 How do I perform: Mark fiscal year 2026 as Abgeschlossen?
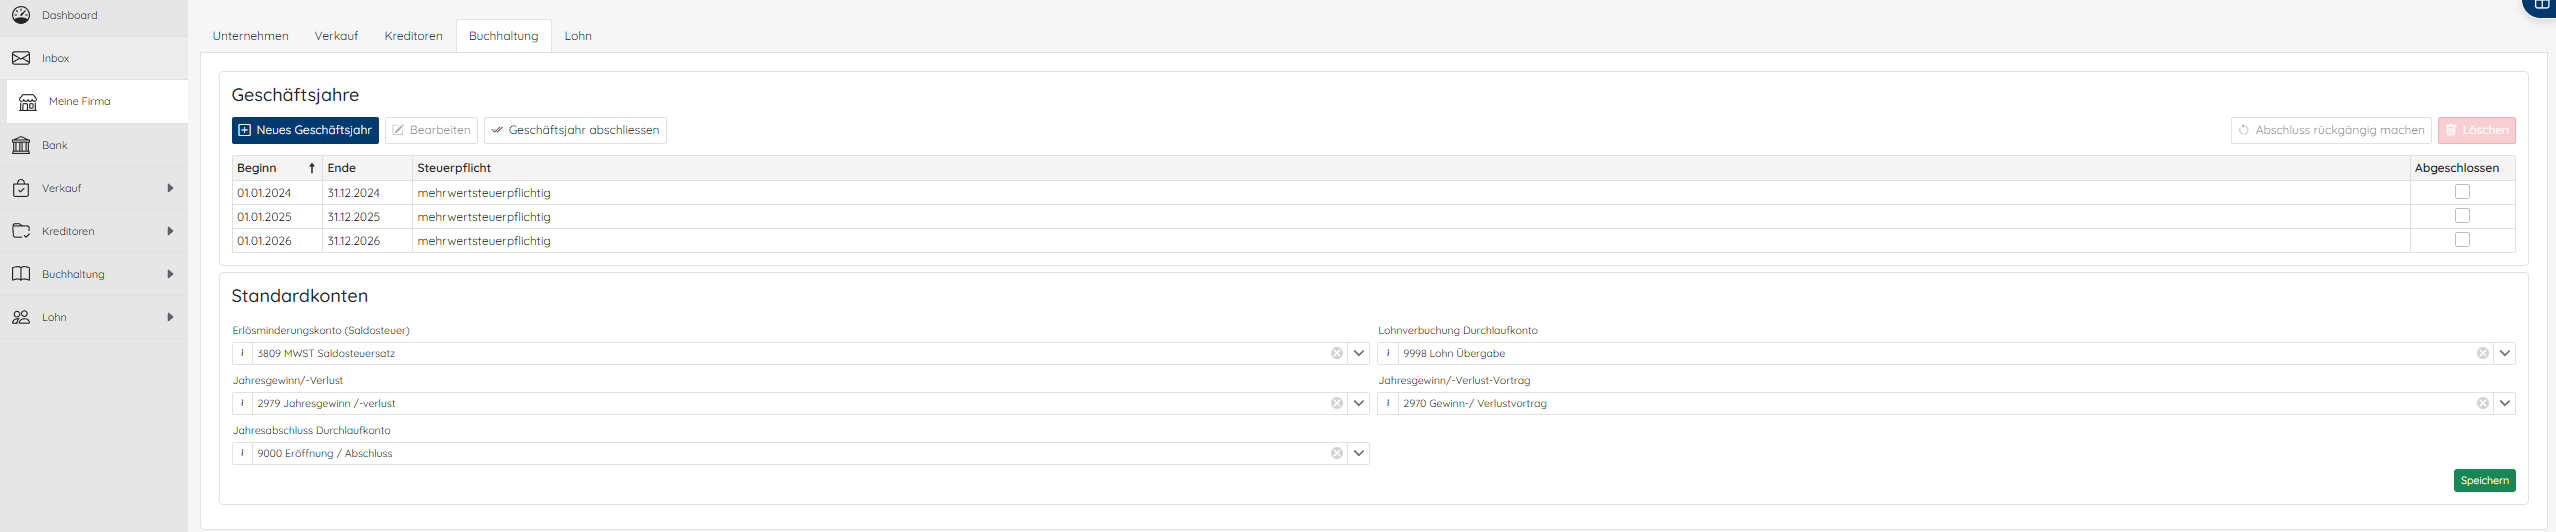point(2462,240)
